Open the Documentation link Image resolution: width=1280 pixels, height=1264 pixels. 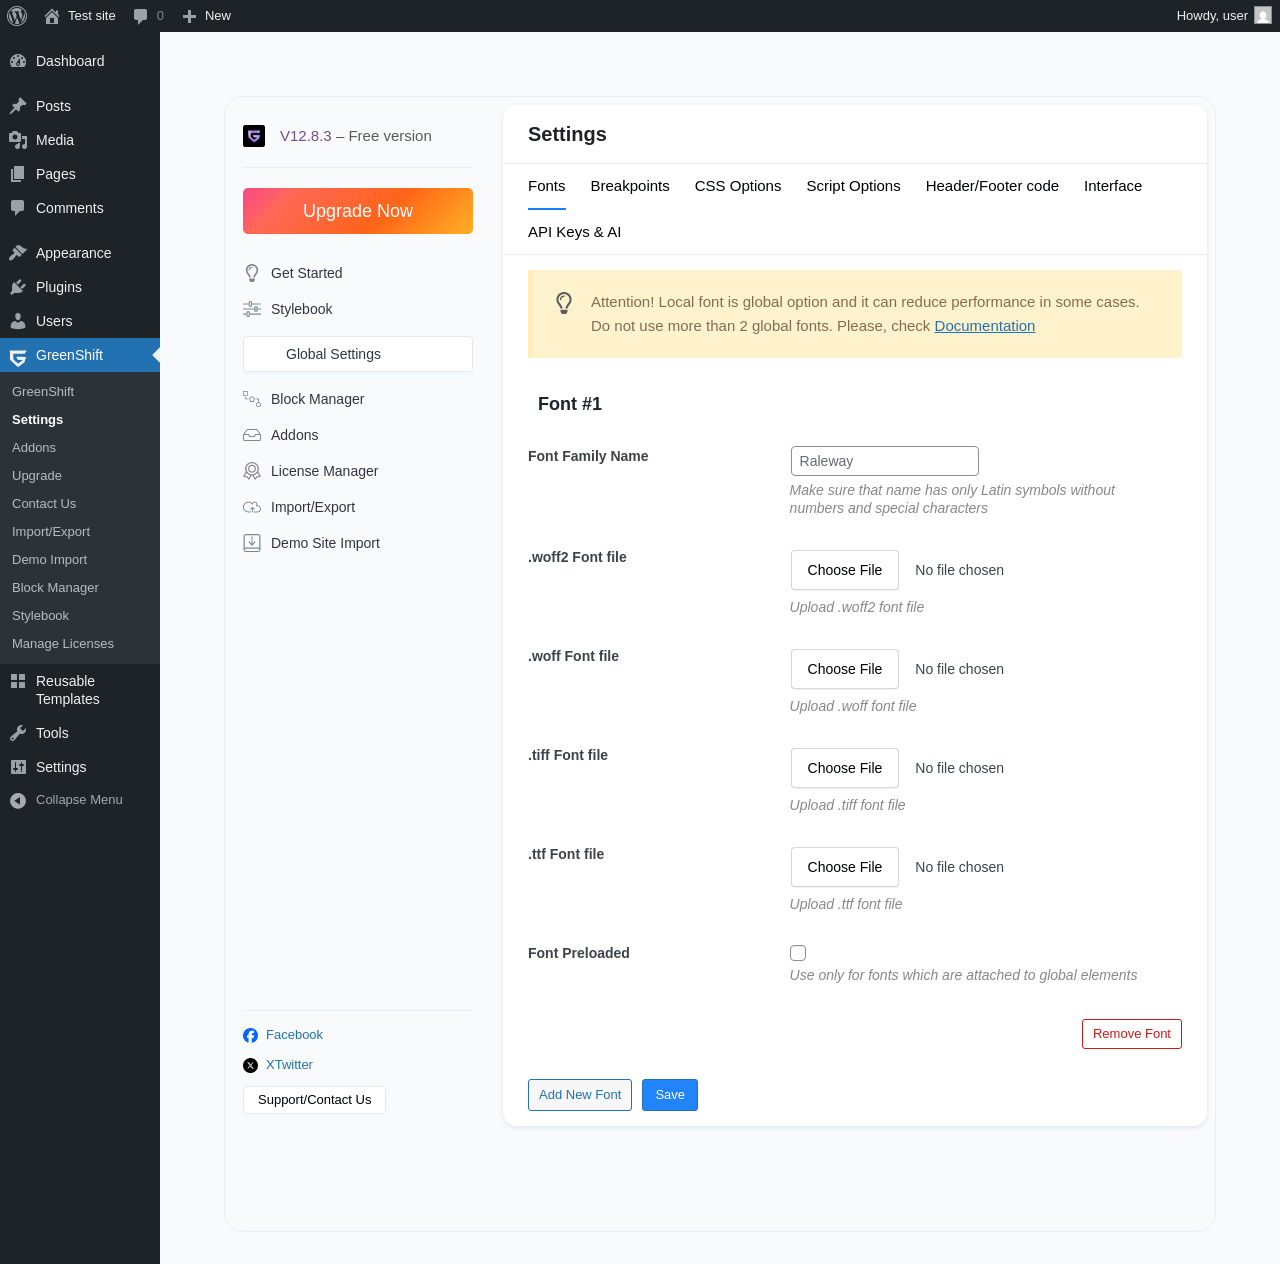[985, 326]
